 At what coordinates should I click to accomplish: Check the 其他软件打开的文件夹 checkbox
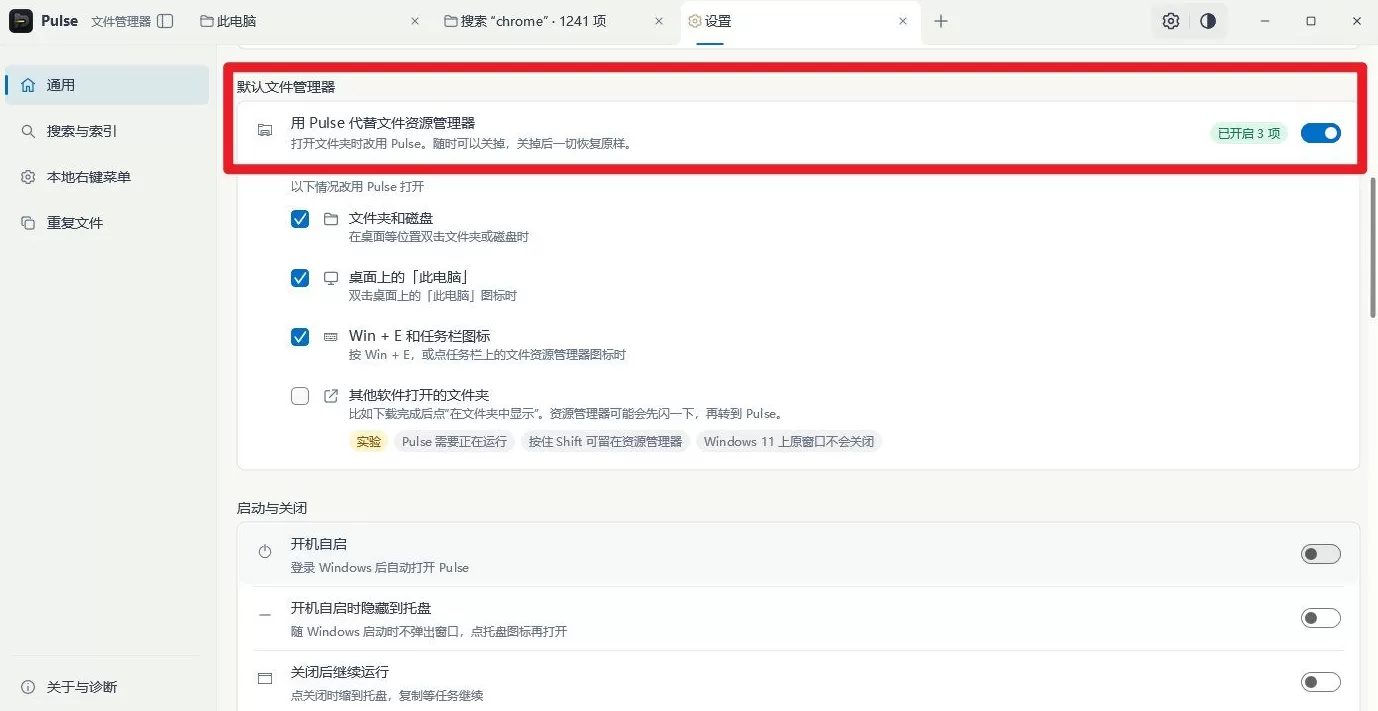click(x=300, y=395)
